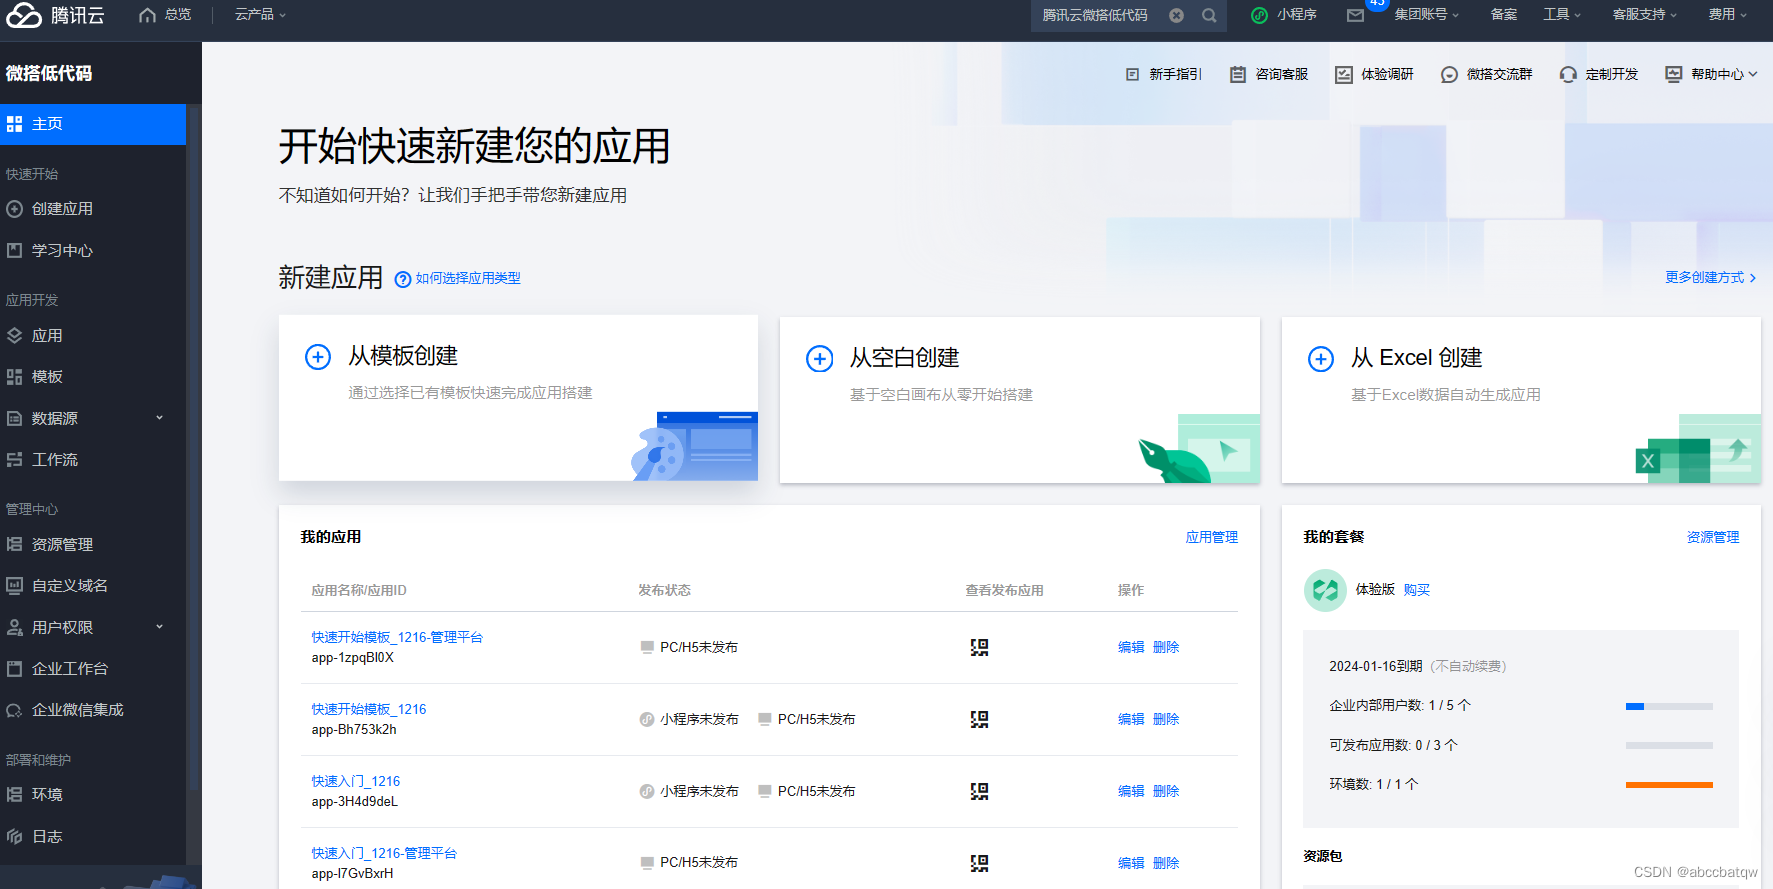The height and width of the screenshot is (889, 1773).
Task: Select 主页 in the sidebar
Action: [93, 124]
